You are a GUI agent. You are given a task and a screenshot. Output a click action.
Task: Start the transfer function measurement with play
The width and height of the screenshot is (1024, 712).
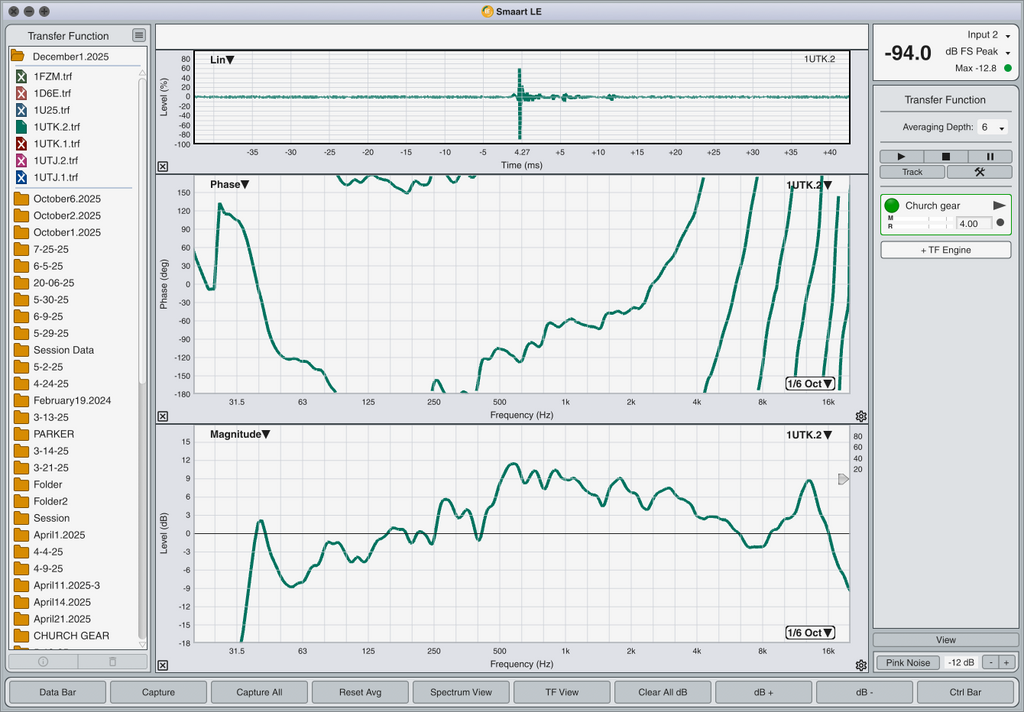tap(902, 157)
